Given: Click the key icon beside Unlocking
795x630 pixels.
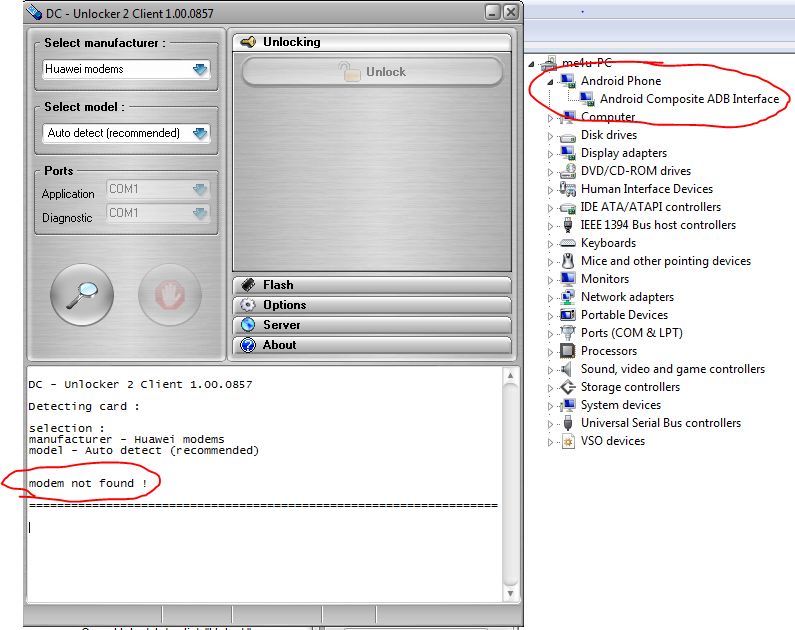Looking at the screenshot, I should coord(248,42).
